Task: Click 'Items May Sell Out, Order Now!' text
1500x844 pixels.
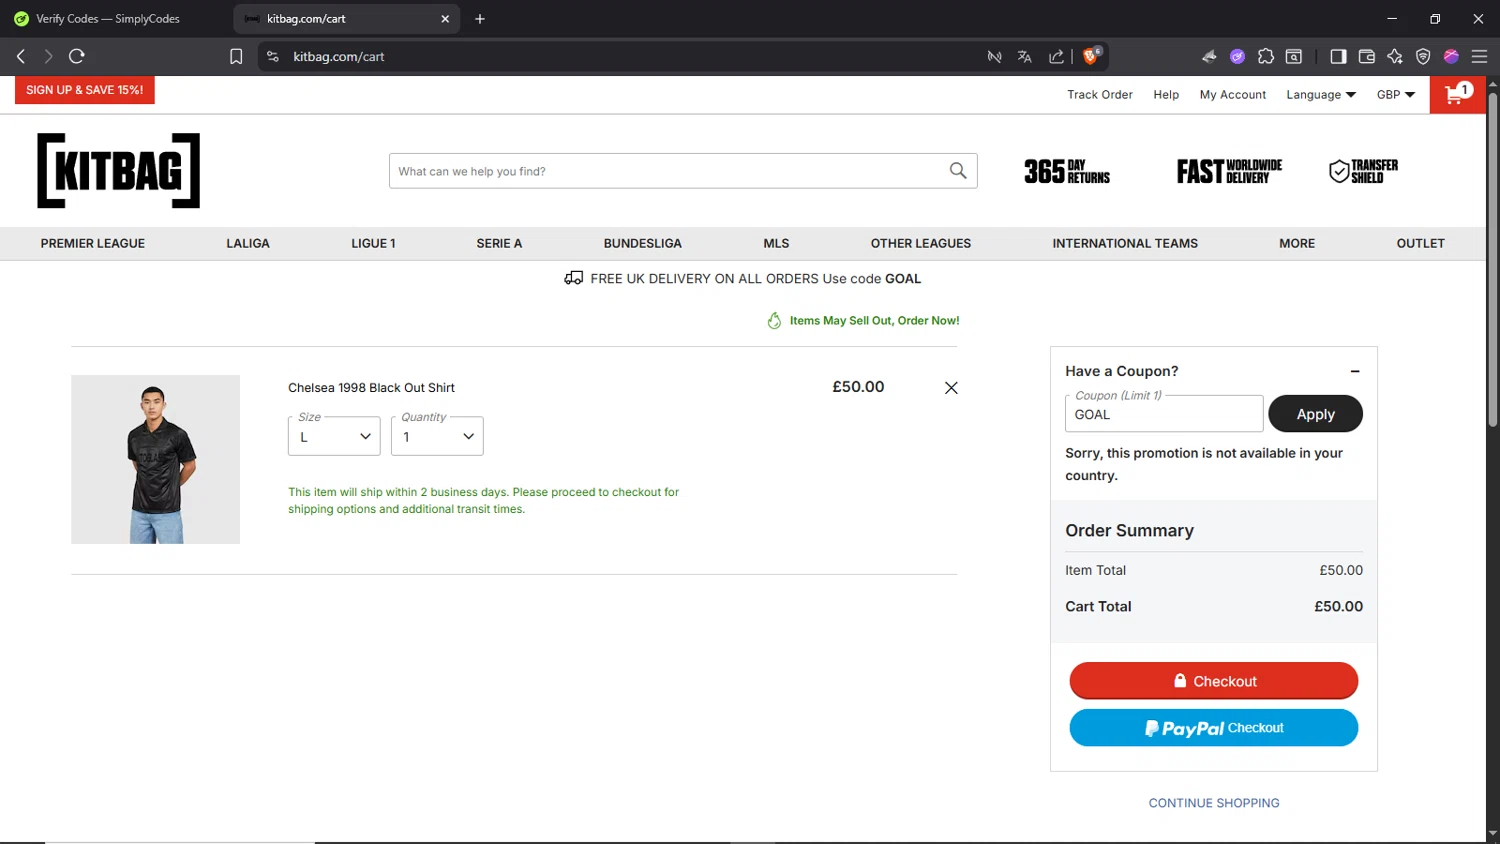Action: click(x=874, y=321)
